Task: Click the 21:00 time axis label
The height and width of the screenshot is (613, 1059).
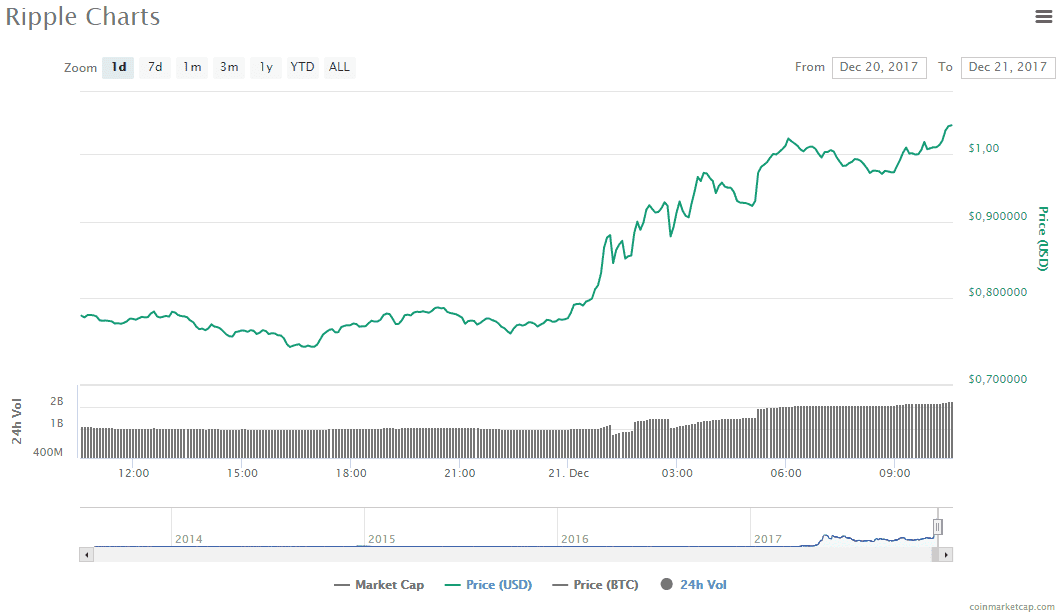Action: tap(460, 473)
